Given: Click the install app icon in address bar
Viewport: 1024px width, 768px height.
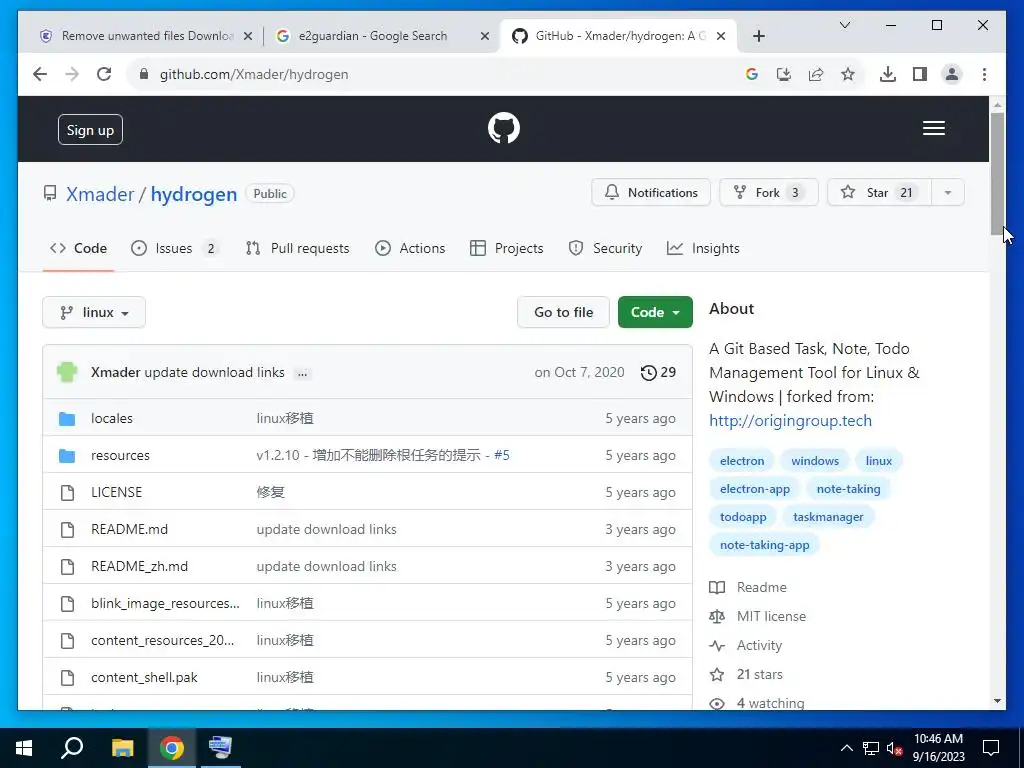Looking at the screenshot, I should (x=784, y=74).
